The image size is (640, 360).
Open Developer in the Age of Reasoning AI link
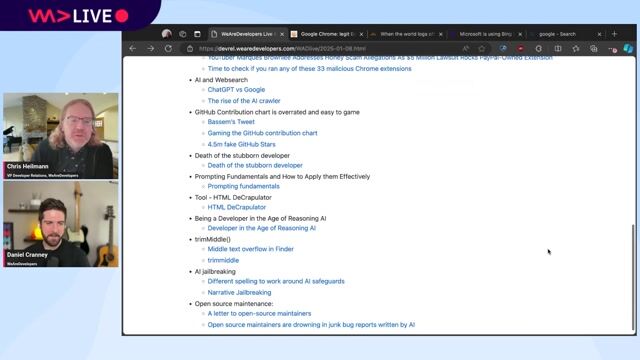click(x=262, y=228)
